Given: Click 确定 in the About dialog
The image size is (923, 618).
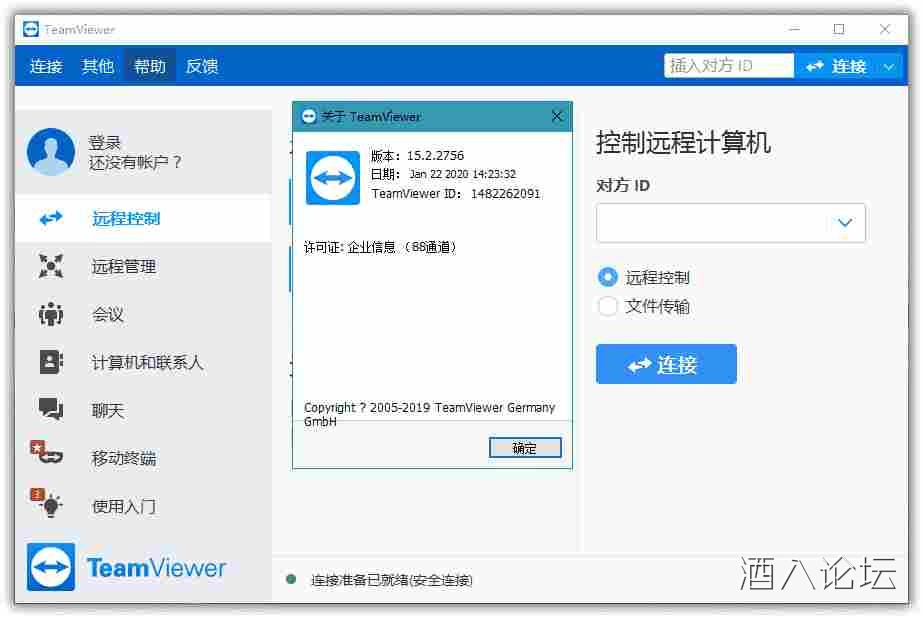Looking at the screenshot, I should pos(525,448).
